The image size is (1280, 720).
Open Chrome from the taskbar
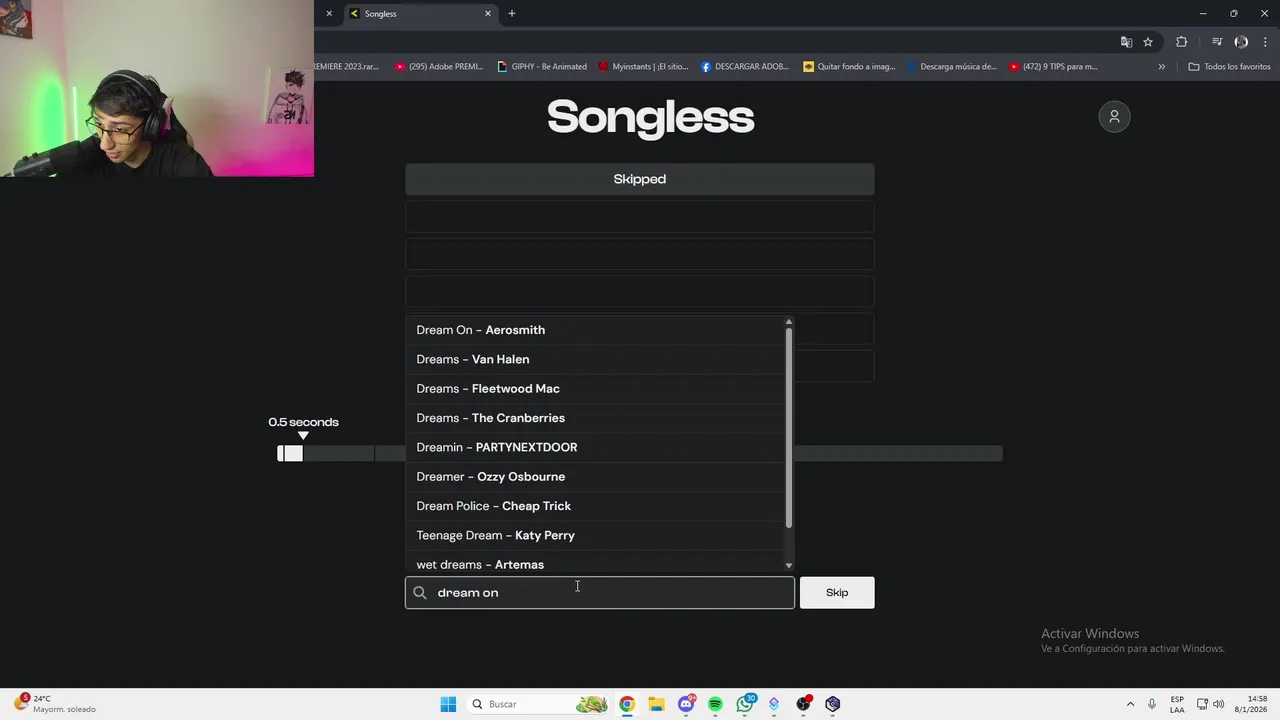point(627,704)
